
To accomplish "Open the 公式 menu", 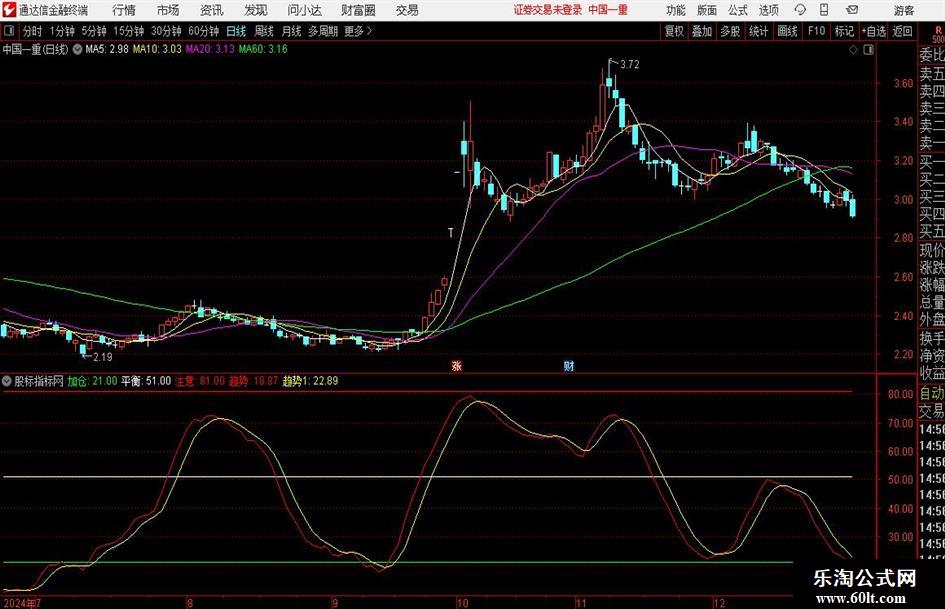I will click(738, 10).
